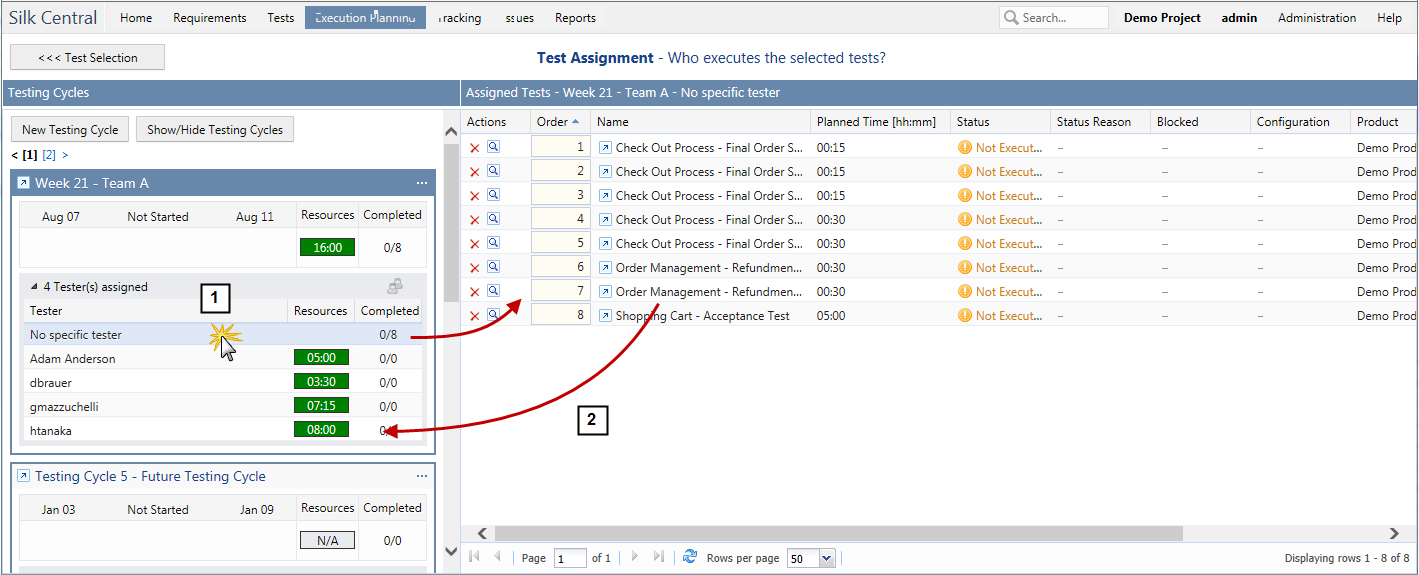Open the Week 21 - Team A cycle link icon

tap(24, 184)
